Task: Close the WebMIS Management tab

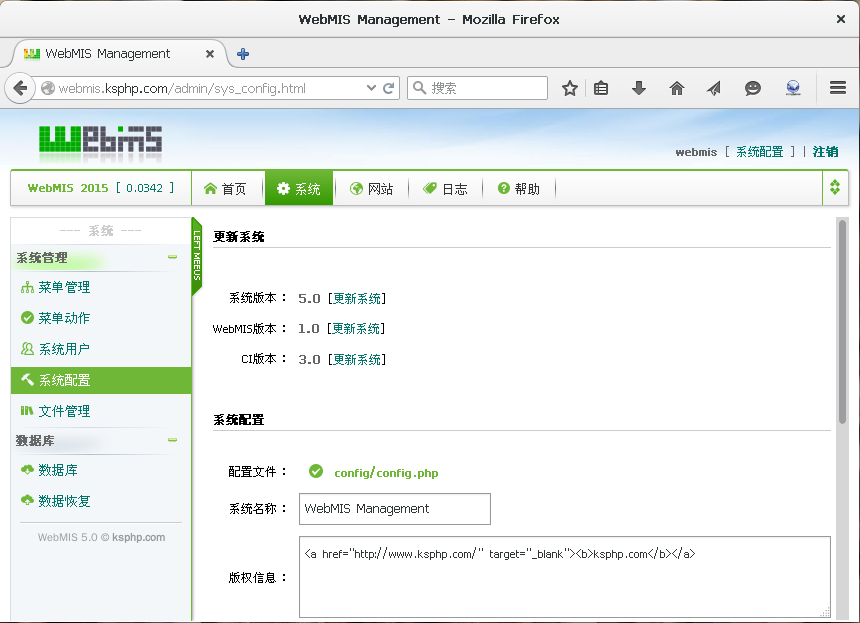Action: [210, 54]
